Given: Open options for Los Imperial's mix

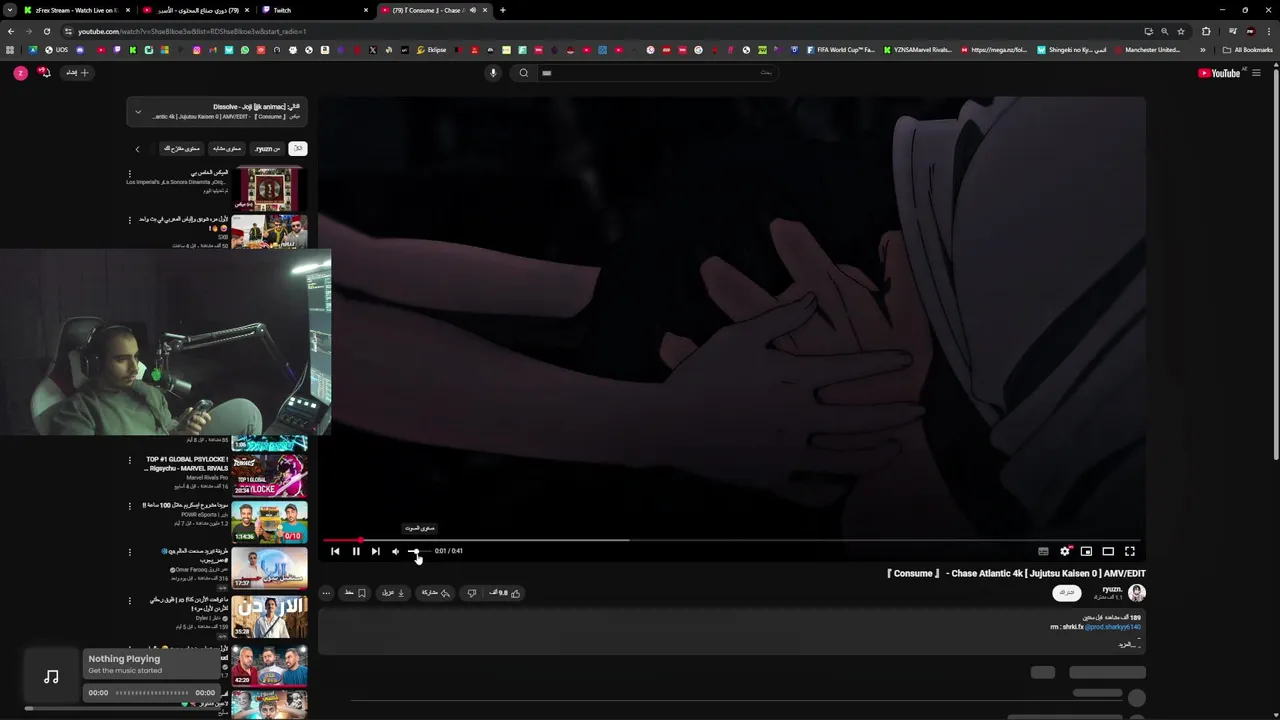Looking at the screenshot, I should tap(129, 174).
